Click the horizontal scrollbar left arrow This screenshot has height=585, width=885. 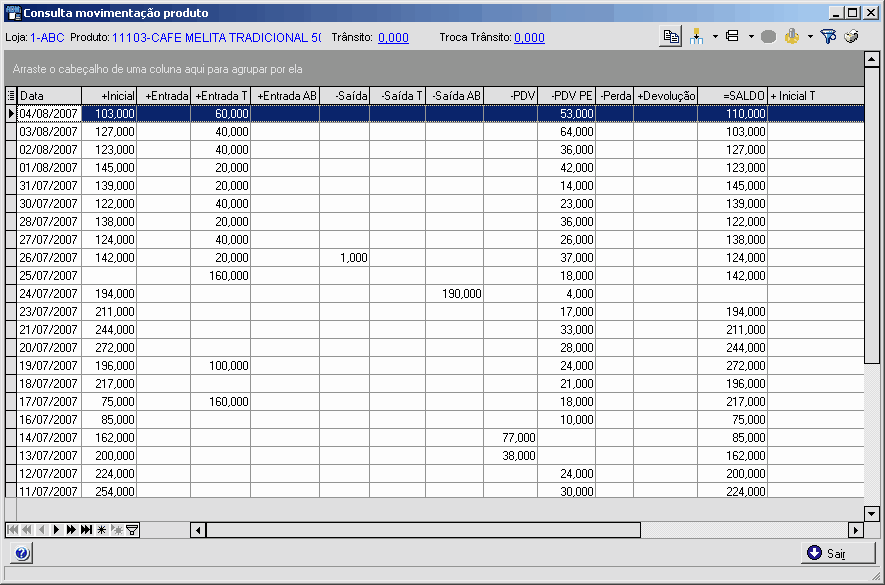198,530
